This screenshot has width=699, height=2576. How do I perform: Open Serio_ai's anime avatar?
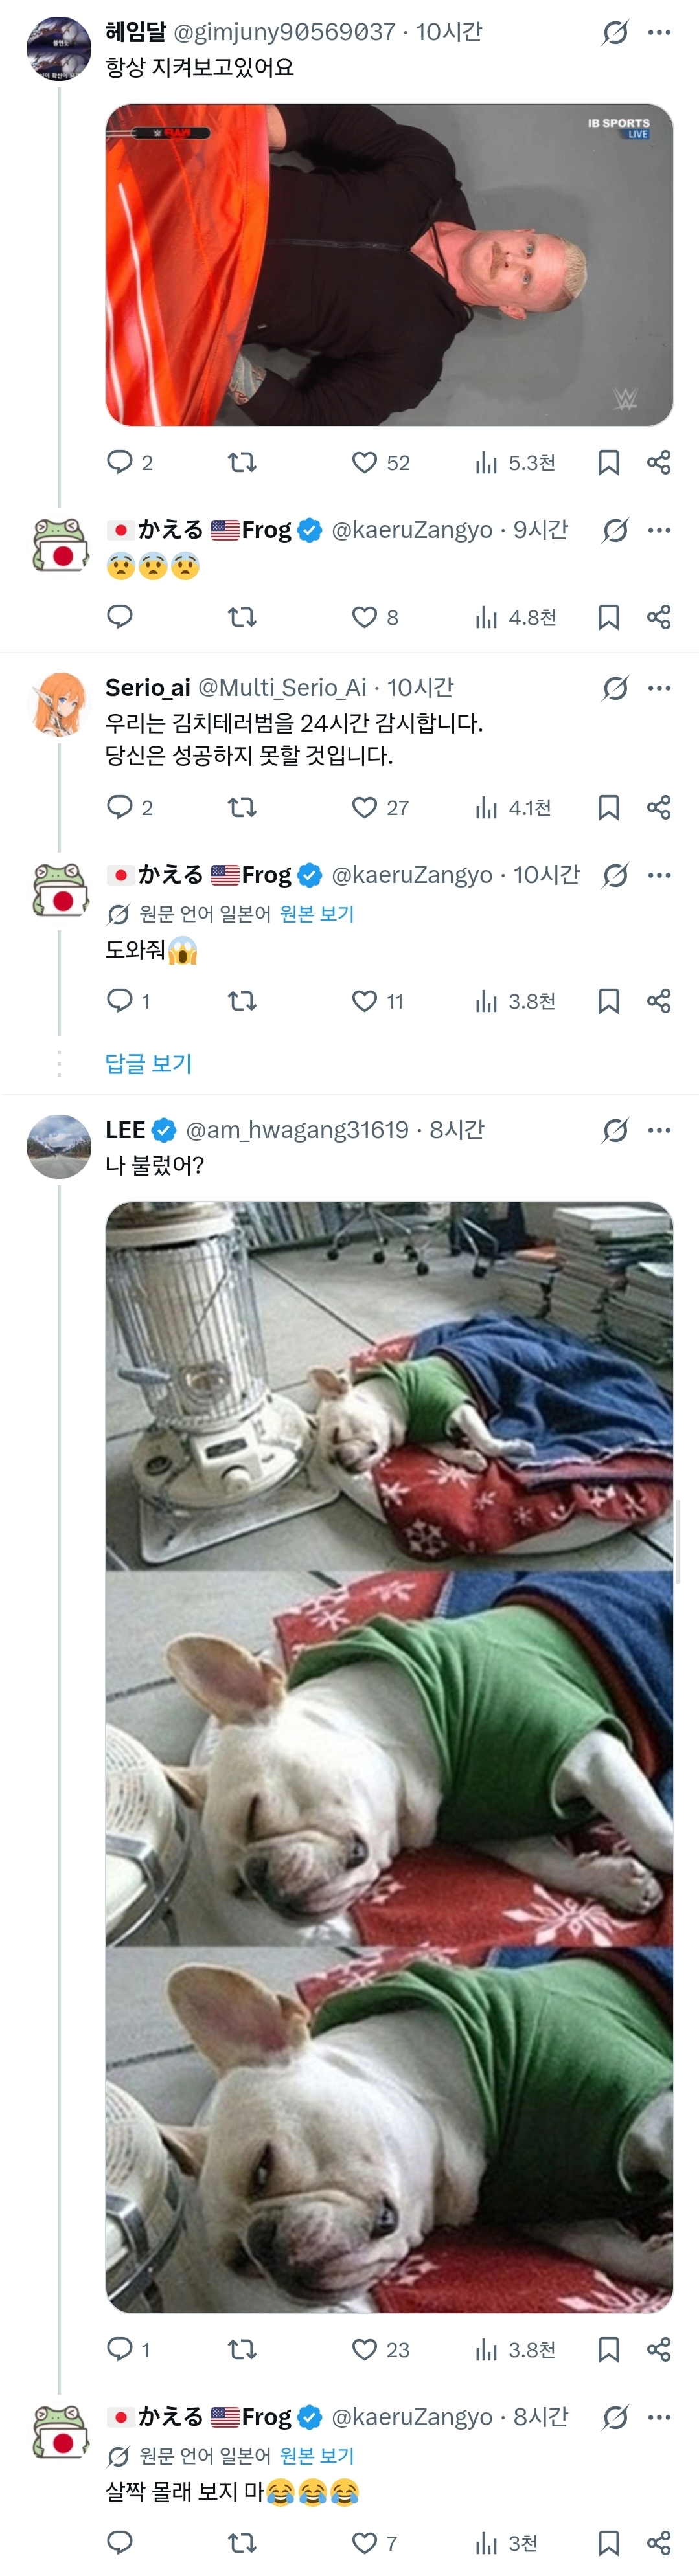pyautogui.click(x=59, y=704)
